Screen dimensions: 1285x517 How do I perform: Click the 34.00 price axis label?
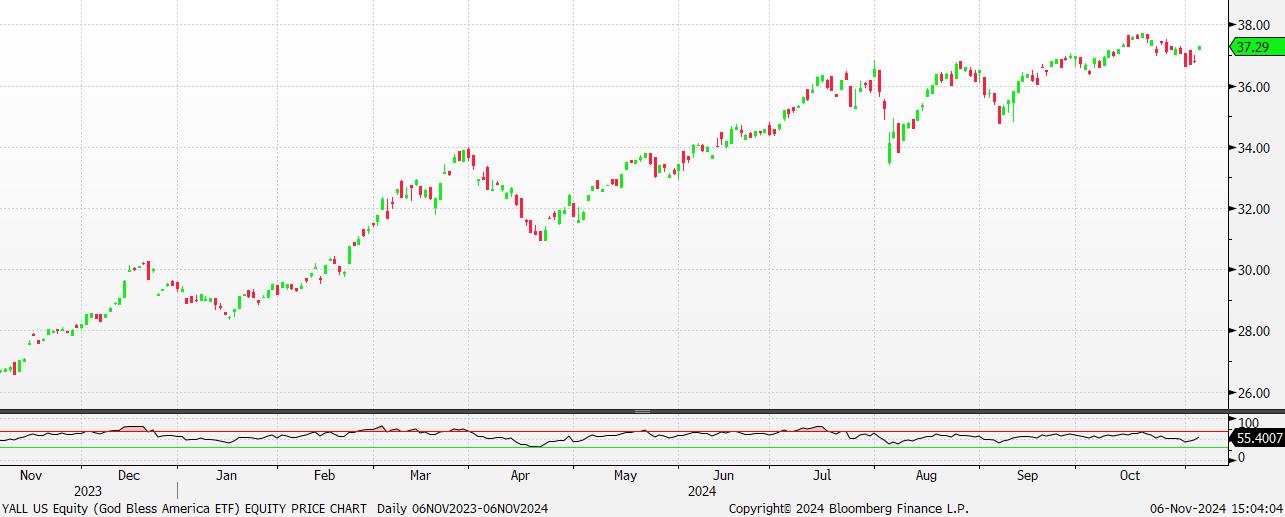point(1253,148)
